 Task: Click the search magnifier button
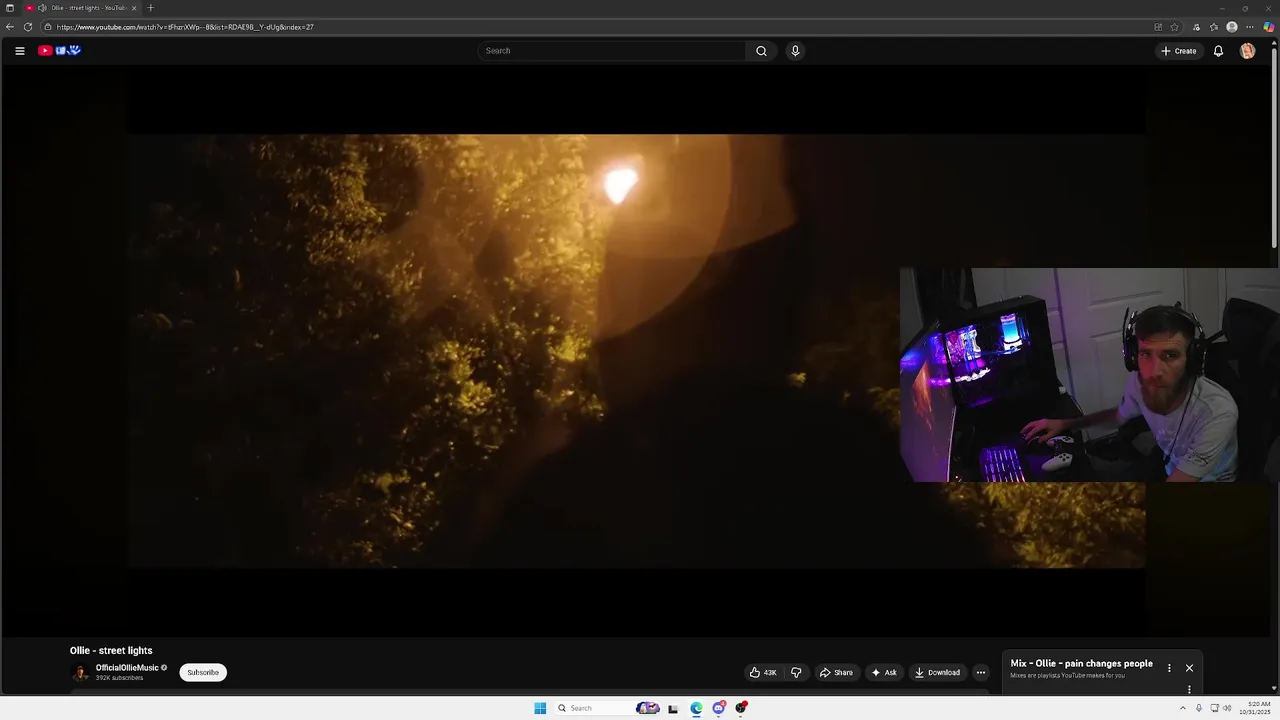761,51
